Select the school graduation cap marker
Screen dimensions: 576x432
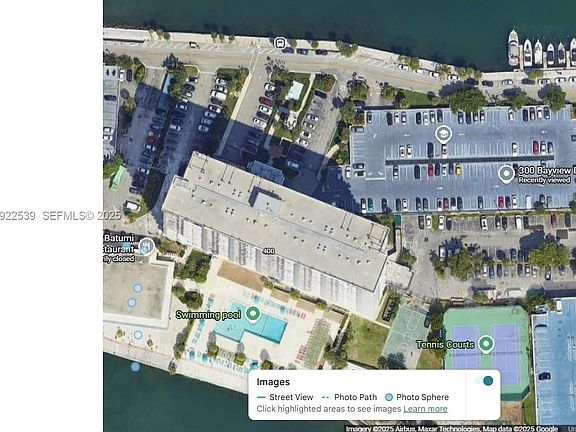[443, 134]
